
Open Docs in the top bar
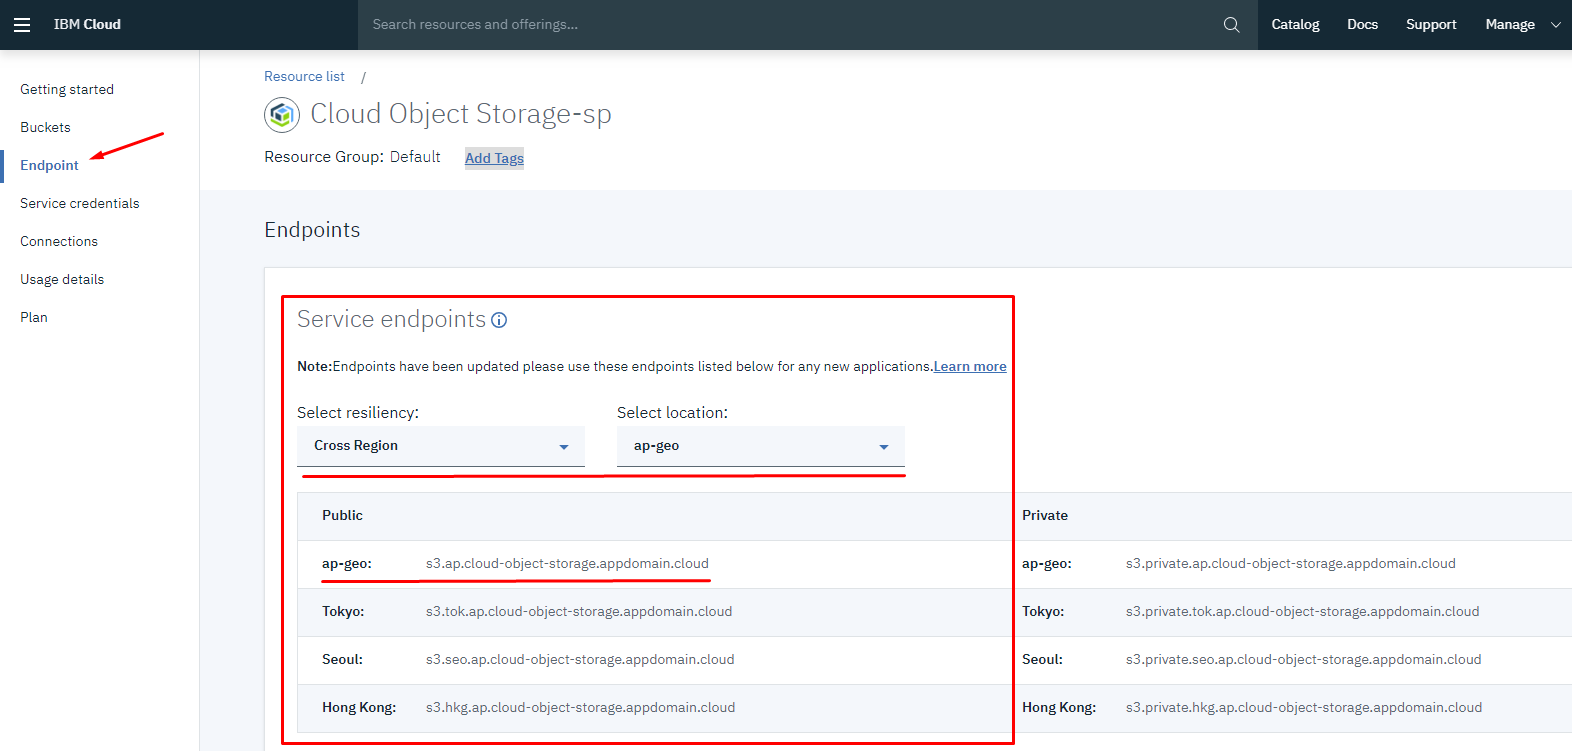(1362, 25)
